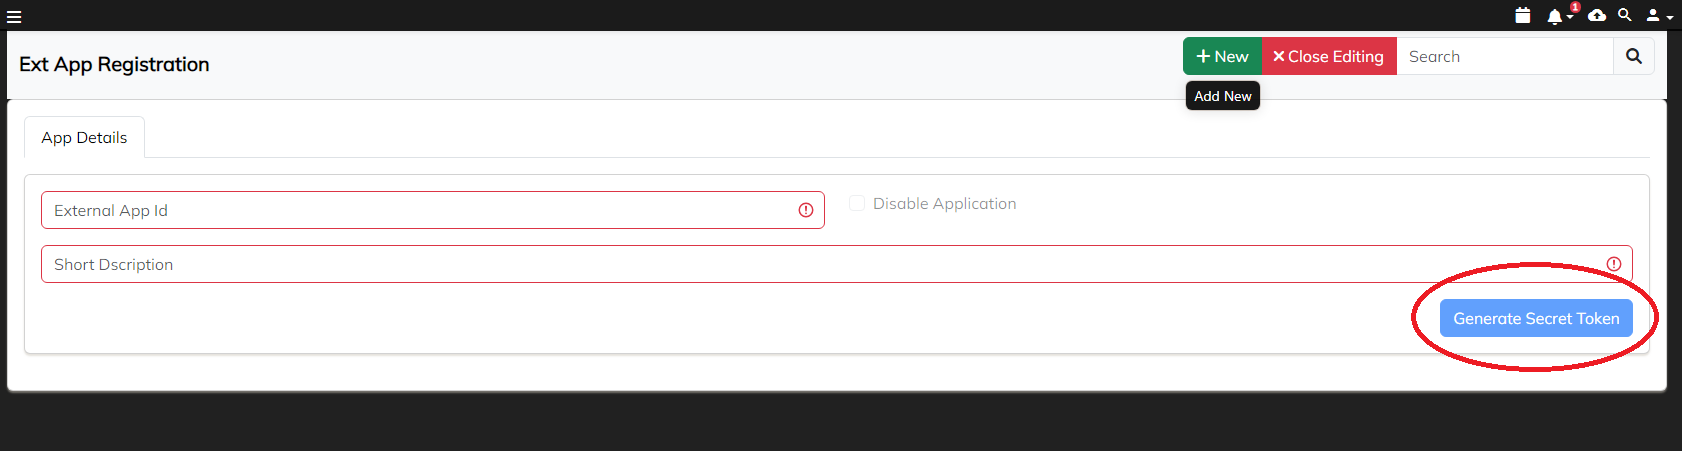Viewport: 1682px width, 451px height.
Task: Click the Close Editing button
Action: pos(1329,57)
